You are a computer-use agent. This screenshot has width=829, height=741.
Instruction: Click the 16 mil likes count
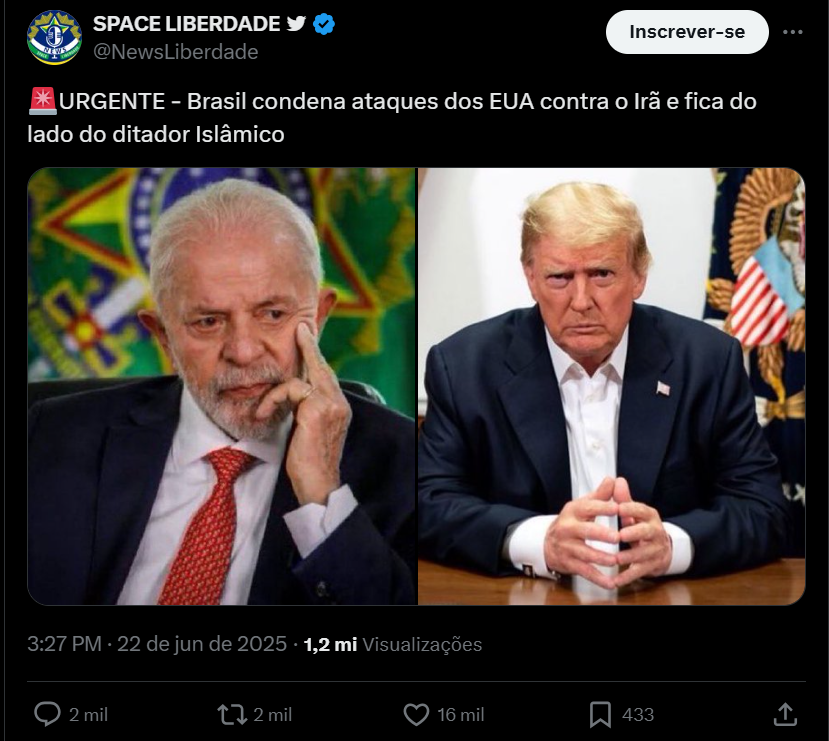point(460,715)
